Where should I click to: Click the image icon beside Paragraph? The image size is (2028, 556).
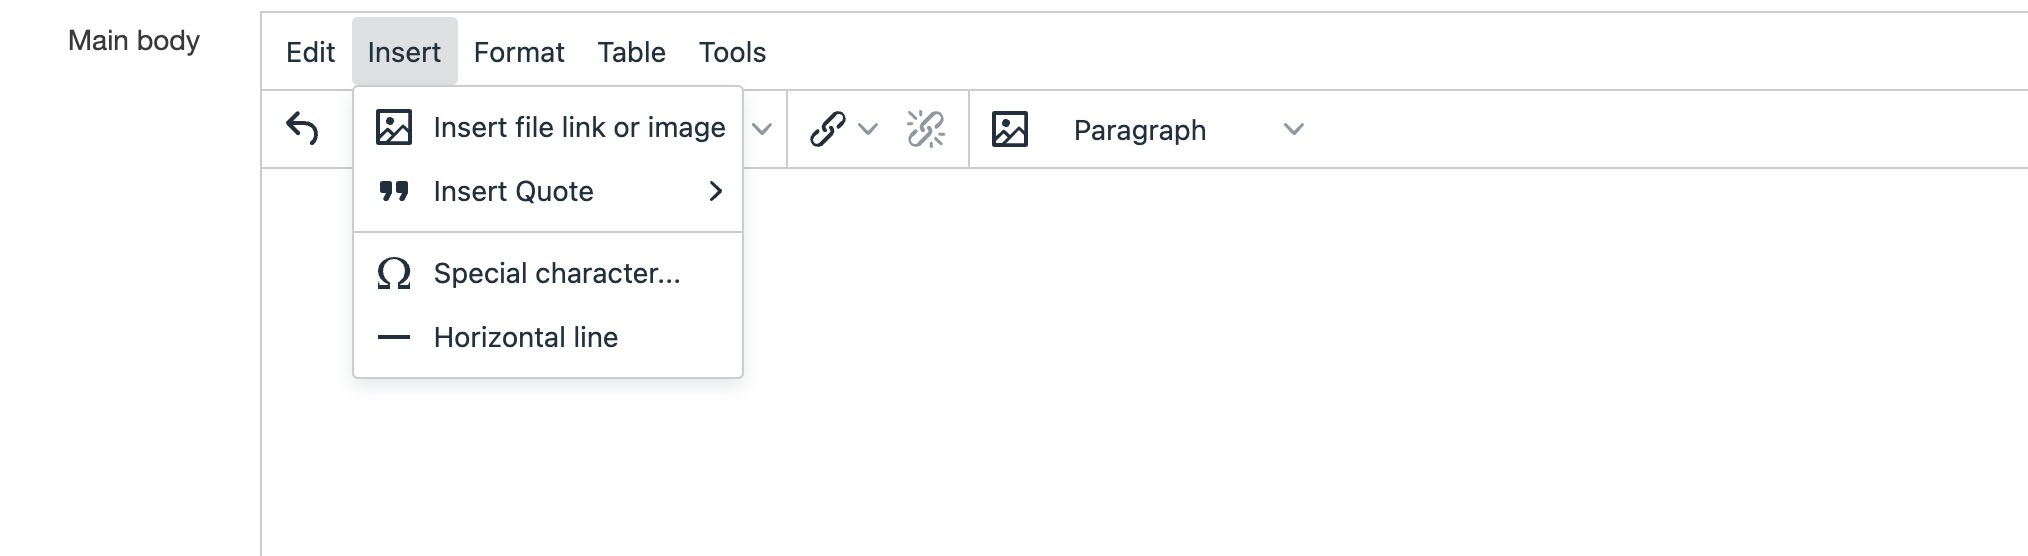tap(1010, 129)
